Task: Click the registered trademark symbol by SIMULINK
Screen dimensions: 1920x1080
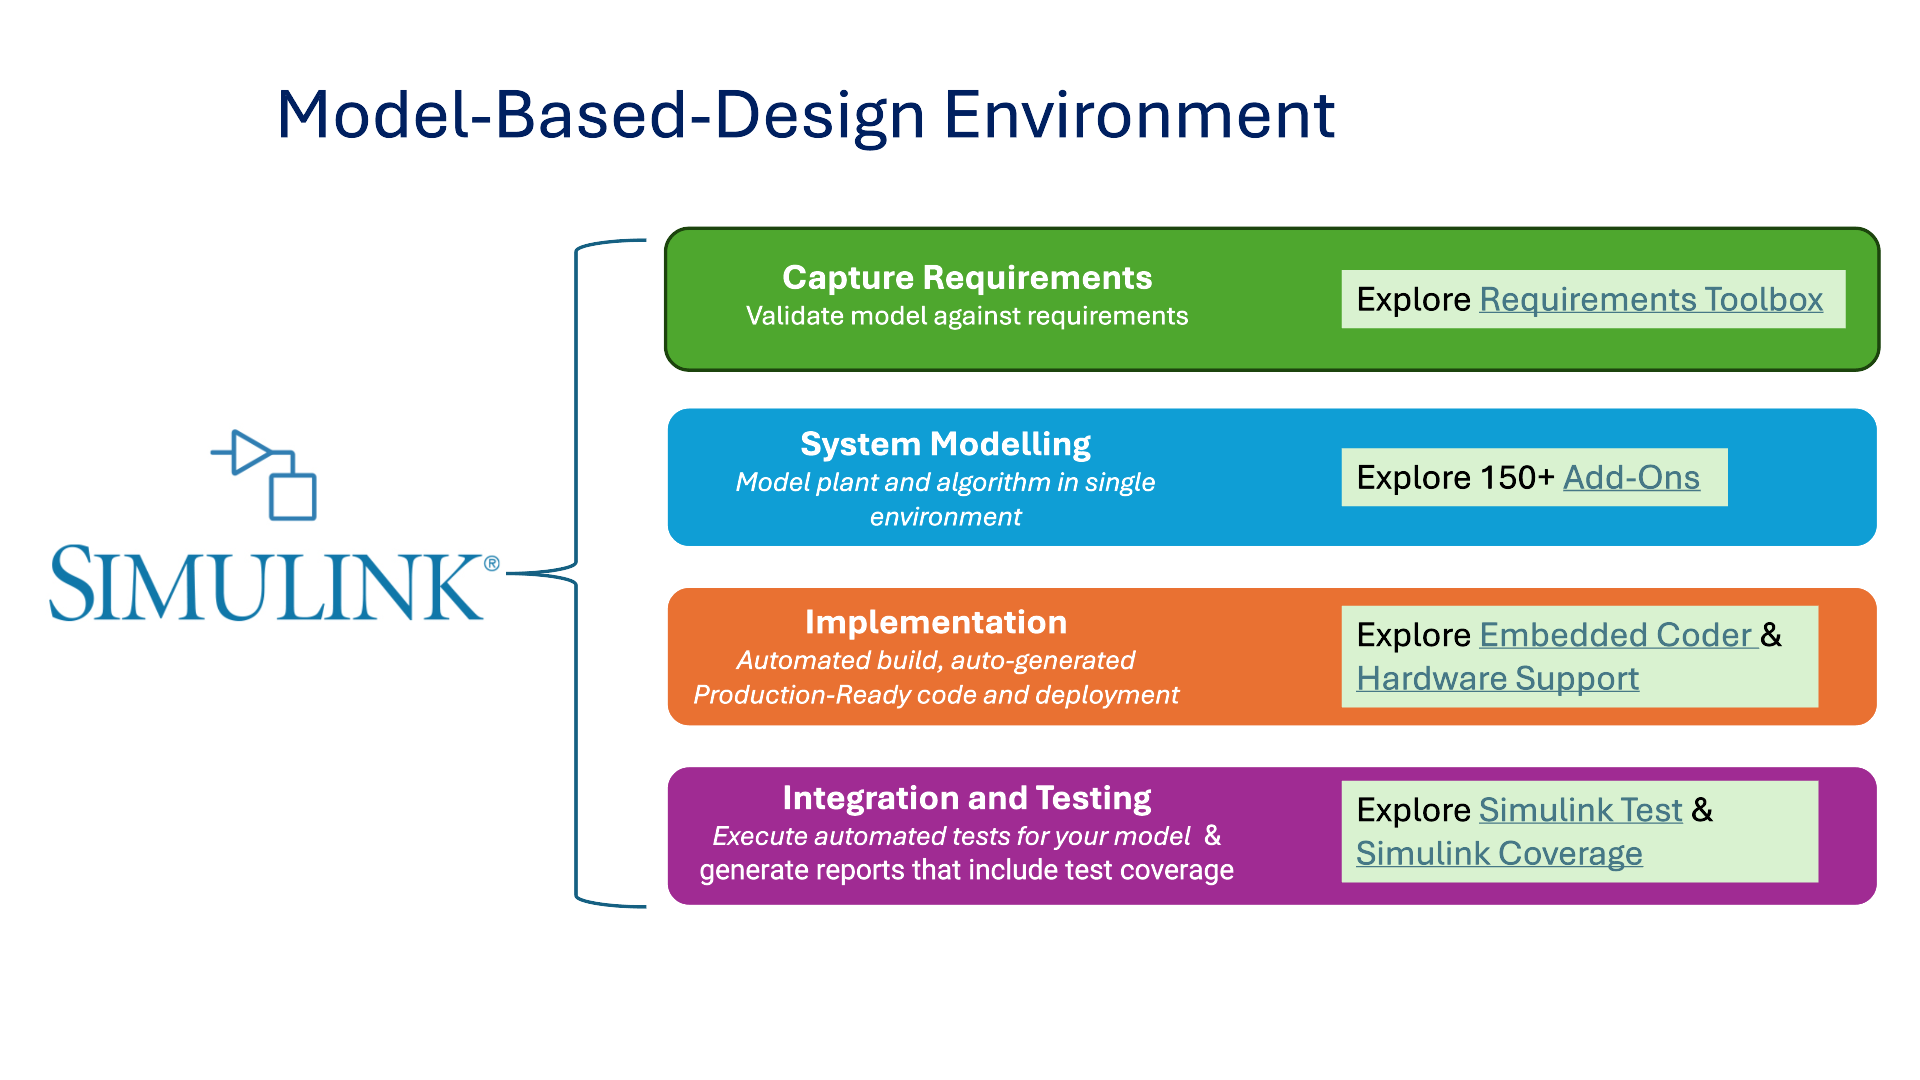Action: pyautogui.click(x=491, y=564)
